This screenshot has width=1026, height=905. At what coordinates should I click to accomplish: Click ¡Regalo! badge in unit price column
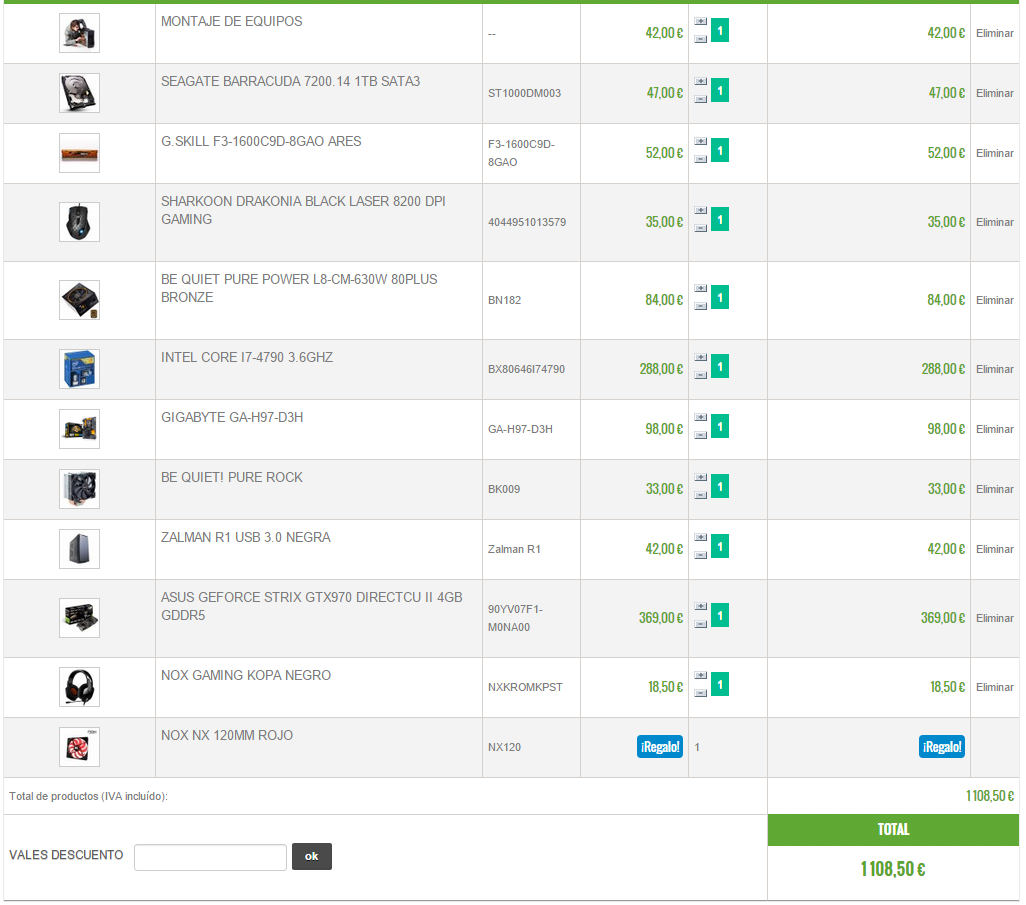[660, 747]
